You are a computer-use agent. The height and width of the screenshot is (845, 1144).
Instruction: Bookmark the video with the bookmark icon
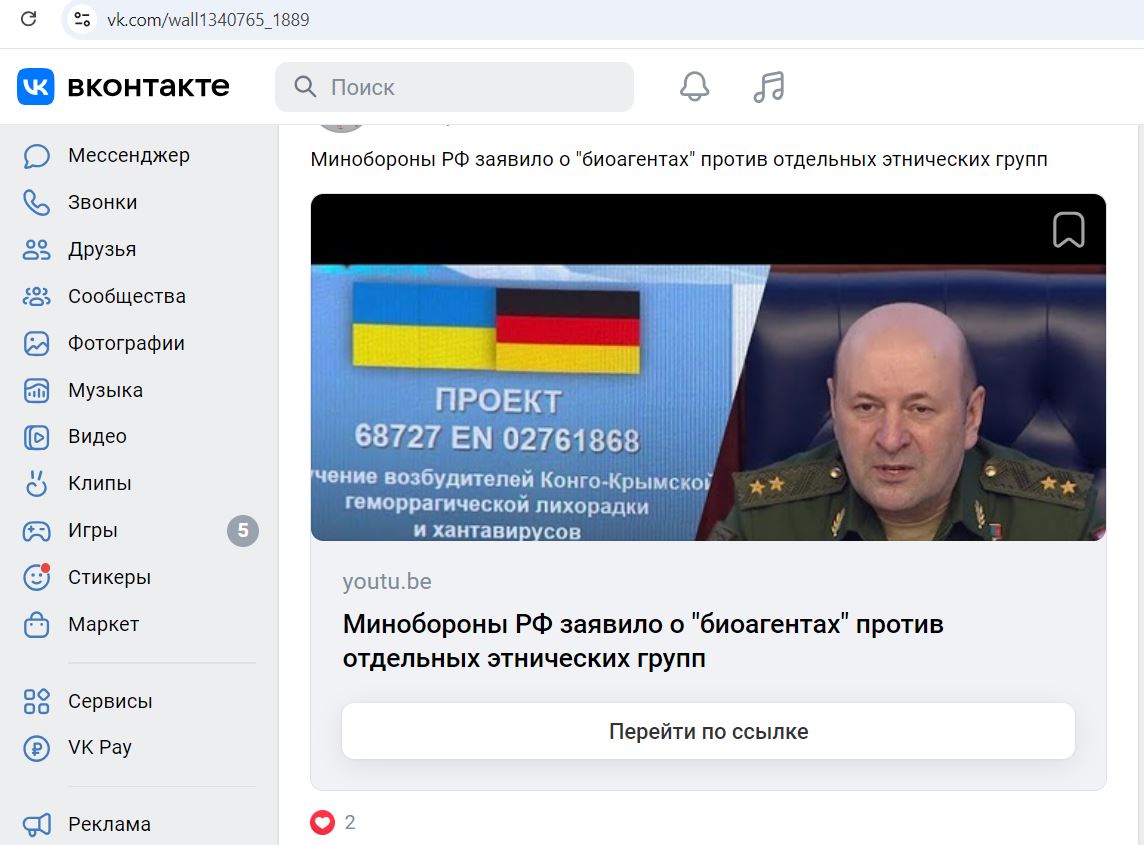[x=1068, y=230]
